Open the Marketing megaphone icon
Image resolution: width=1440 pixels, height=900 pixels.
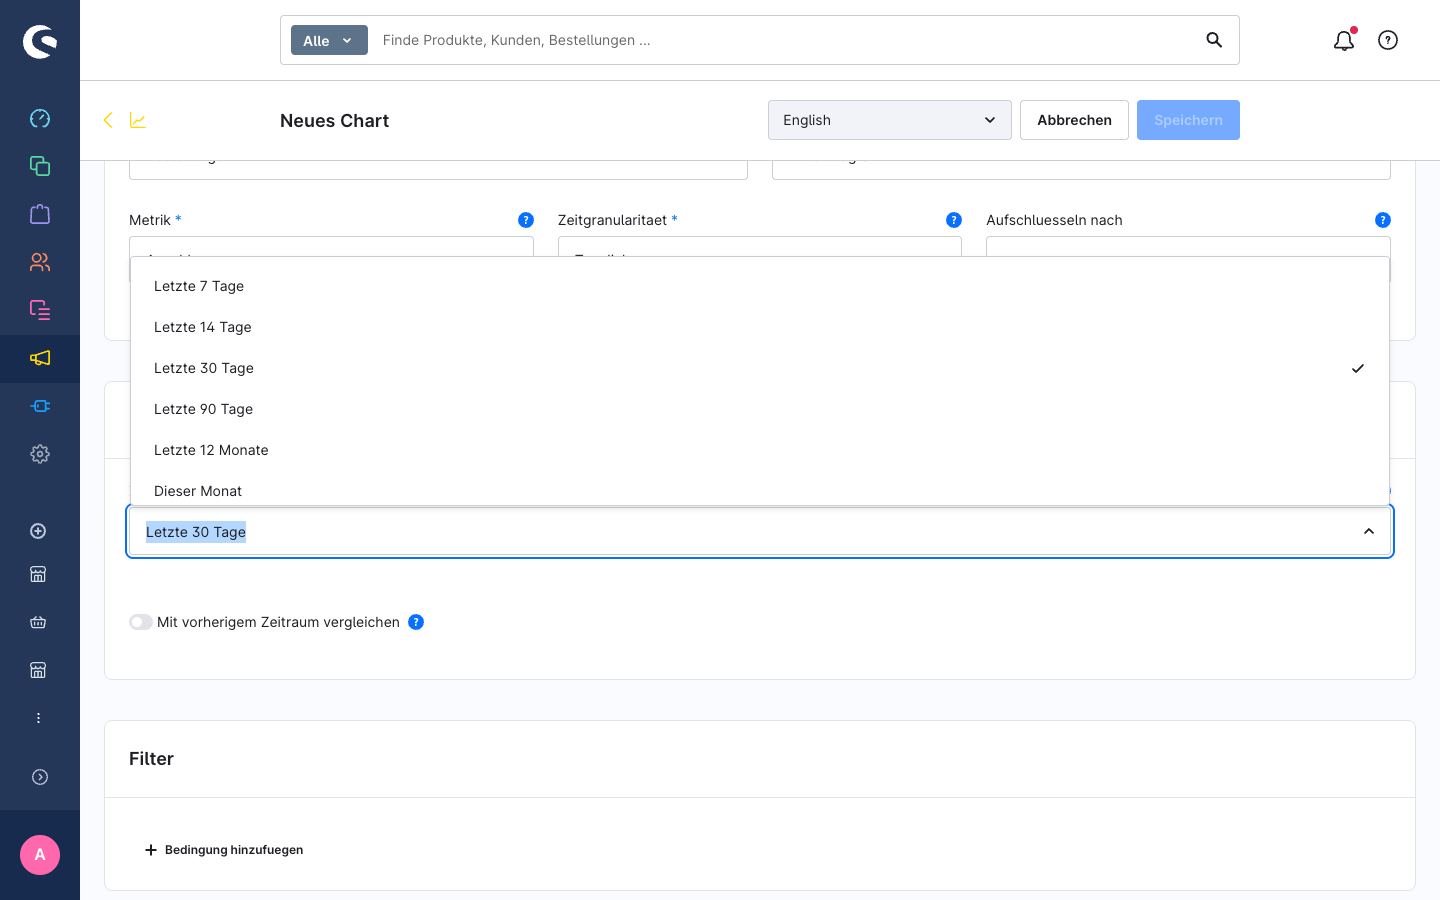[x=40, y=358]
